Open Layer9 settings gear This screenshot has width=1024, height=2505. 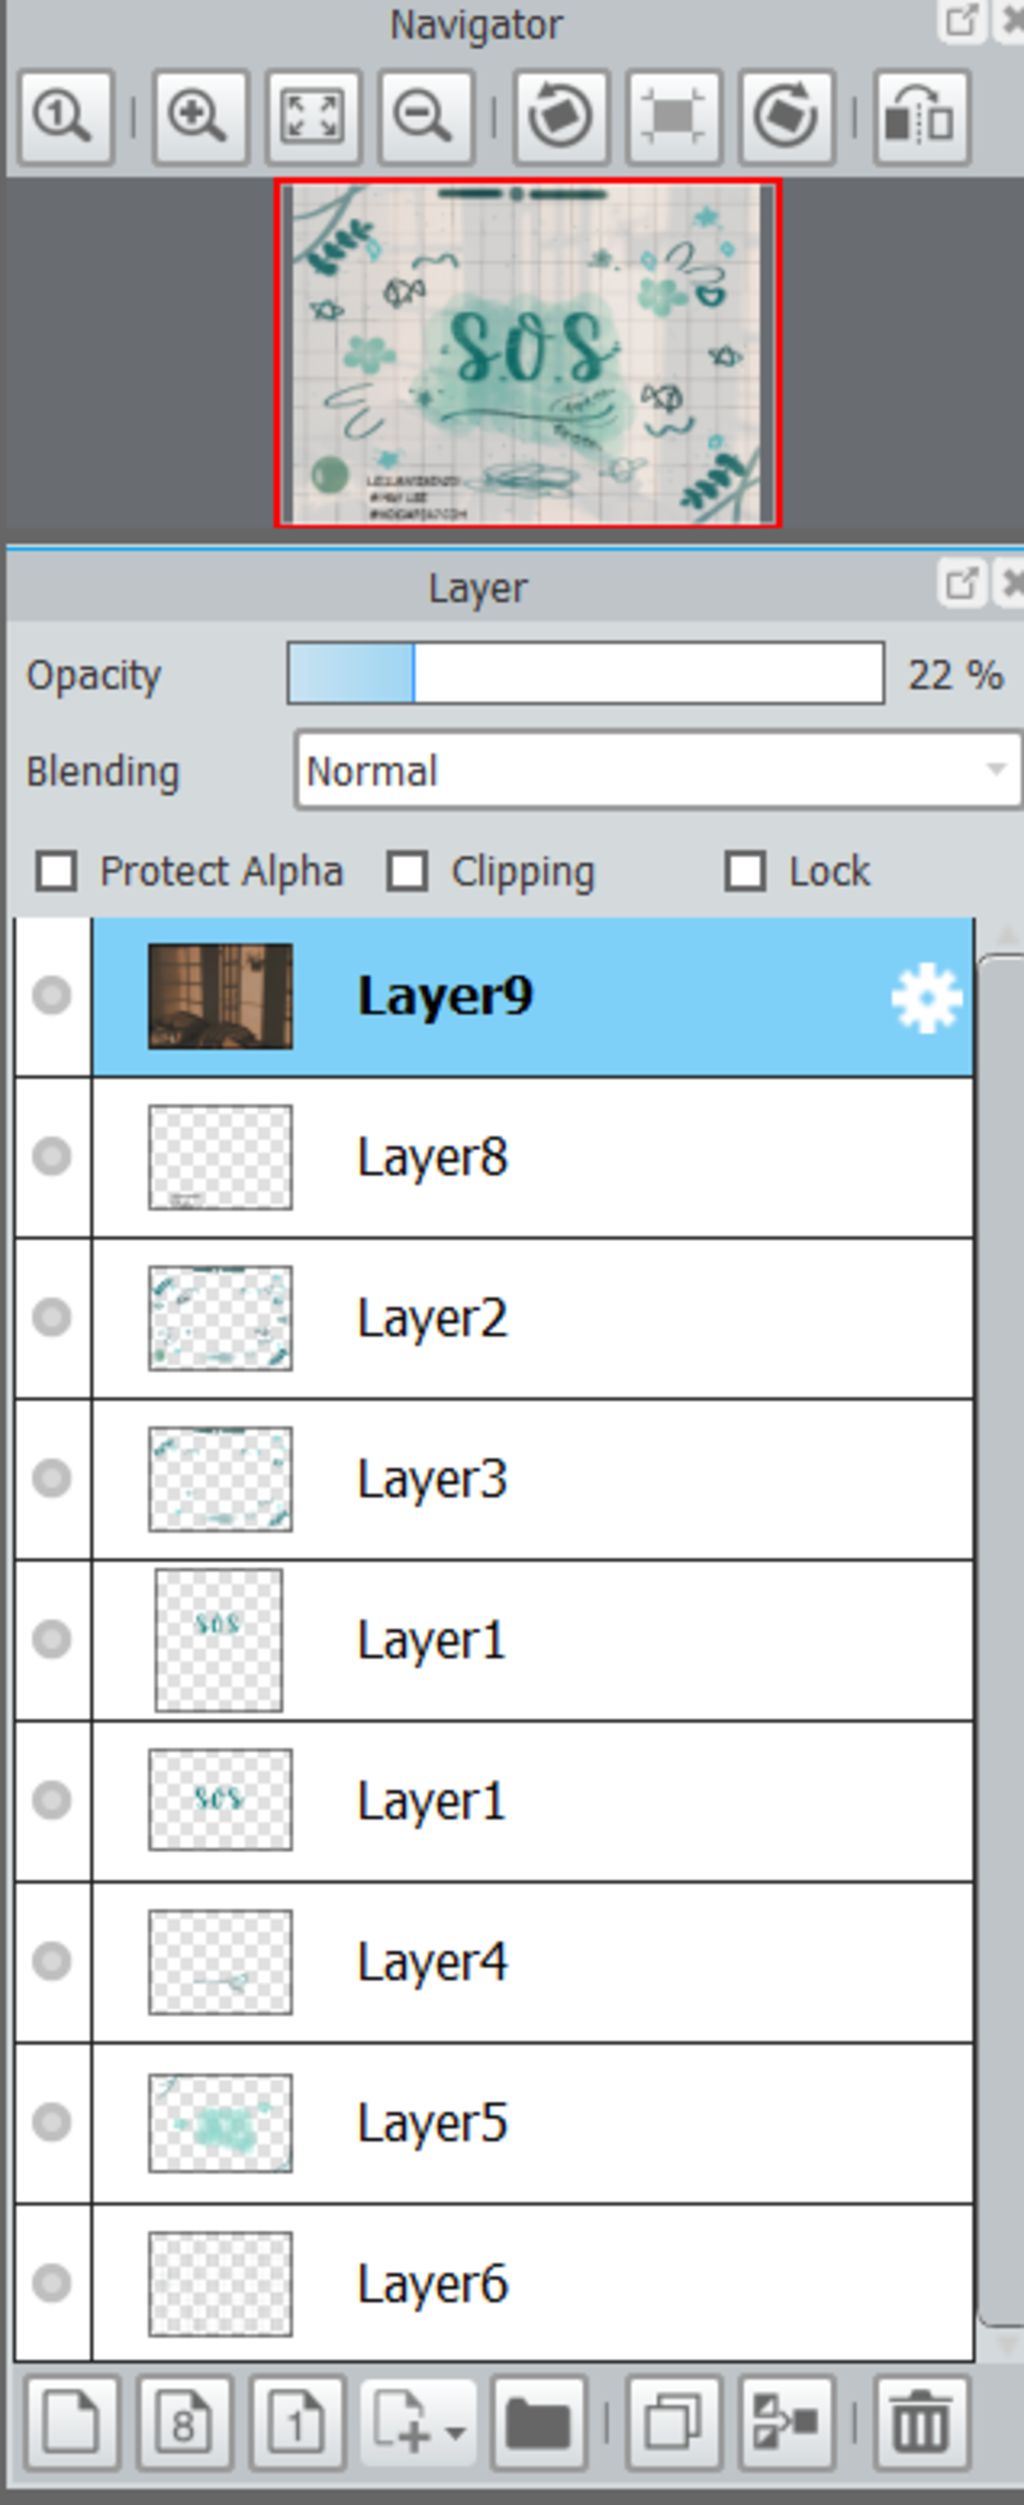925,997
